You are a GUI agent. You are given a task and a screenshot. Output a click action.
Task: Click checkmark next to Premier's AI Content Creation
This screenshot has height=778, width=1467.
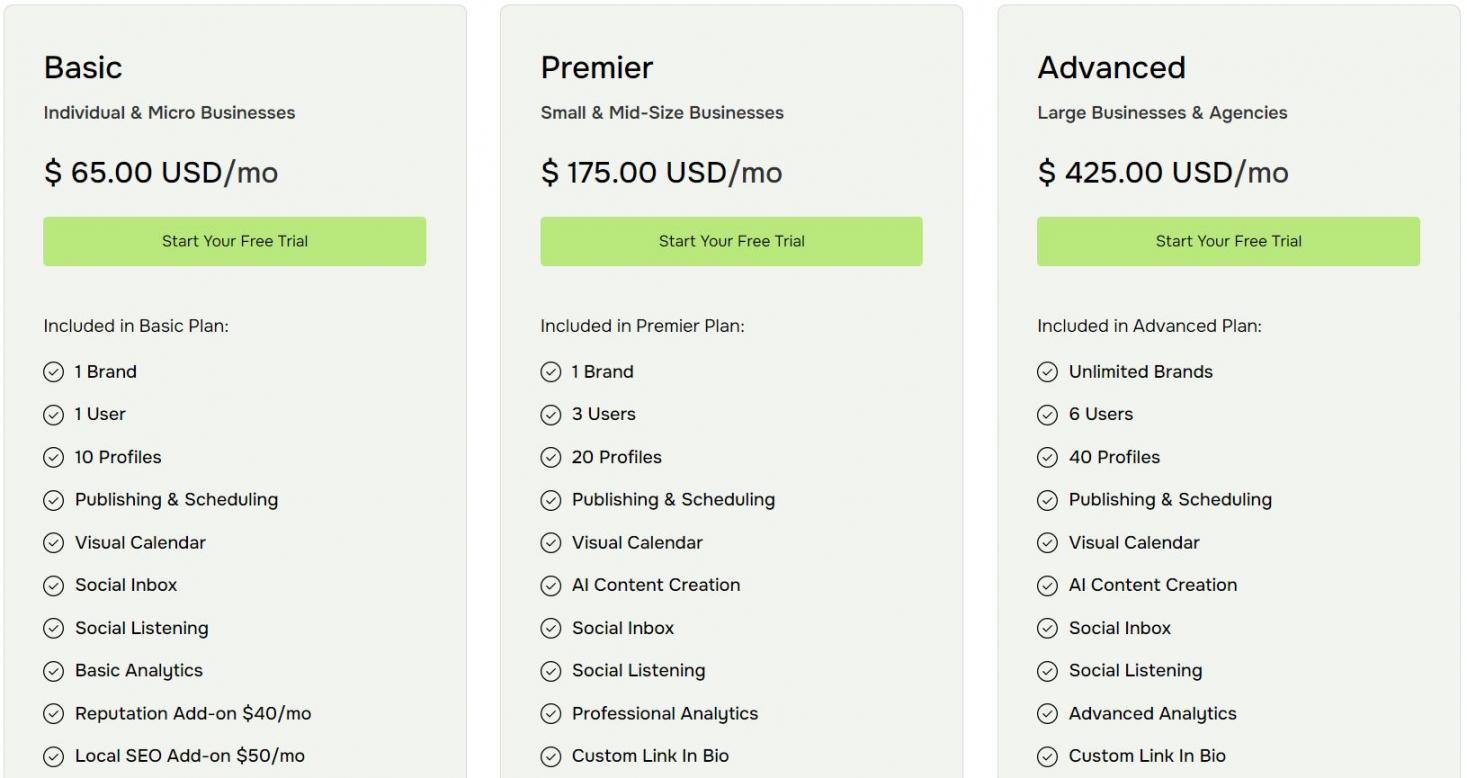tap(550, 586)
